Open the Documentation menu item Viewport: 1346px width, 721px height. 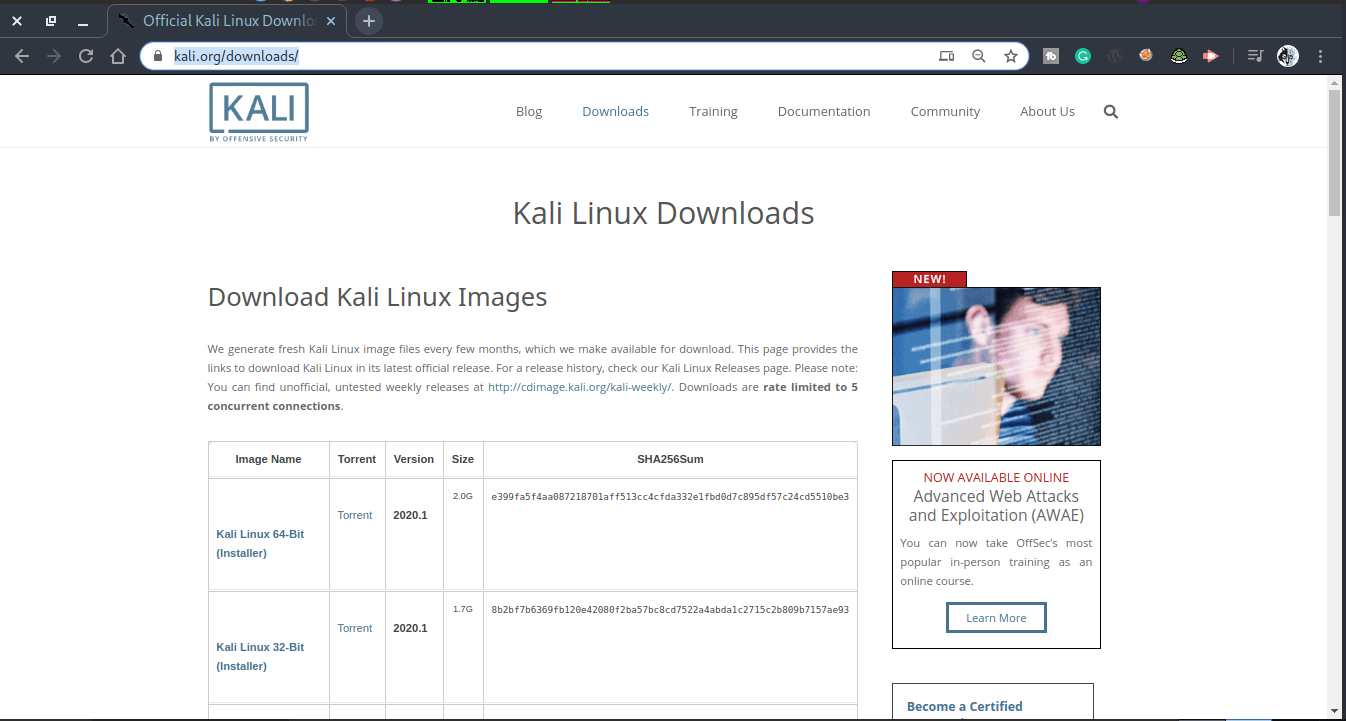pos(824,112)
